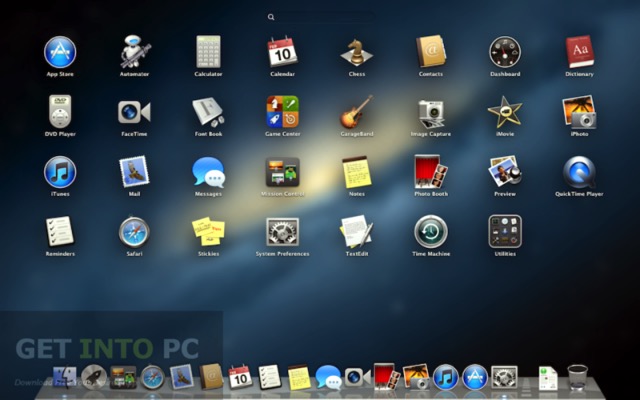Screen dimensions: 640x400
Task: Launch Safari from the Dock
Action: click(x=153, y=377)
